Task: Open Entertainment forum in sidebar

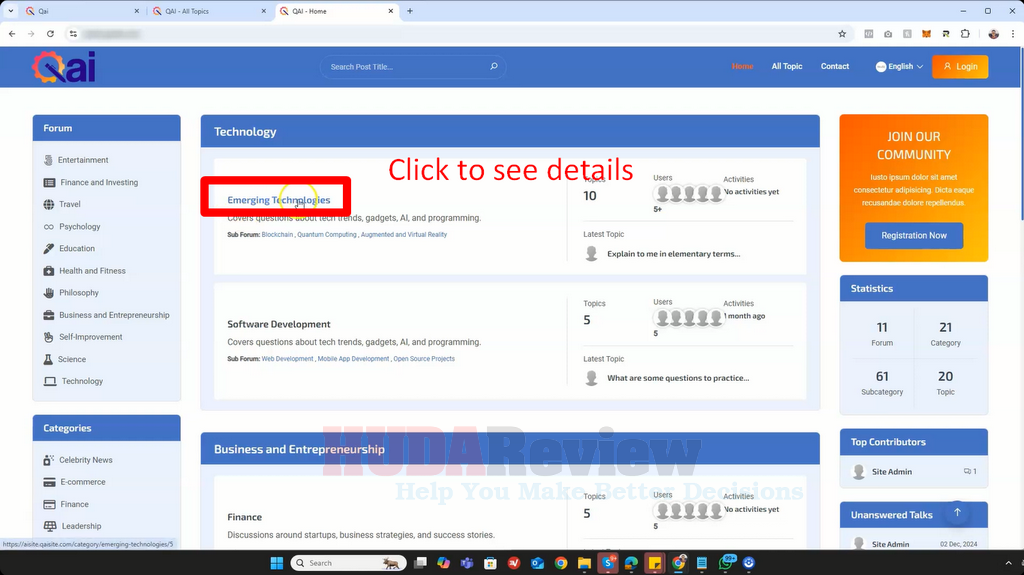Action: pos(83,160)
